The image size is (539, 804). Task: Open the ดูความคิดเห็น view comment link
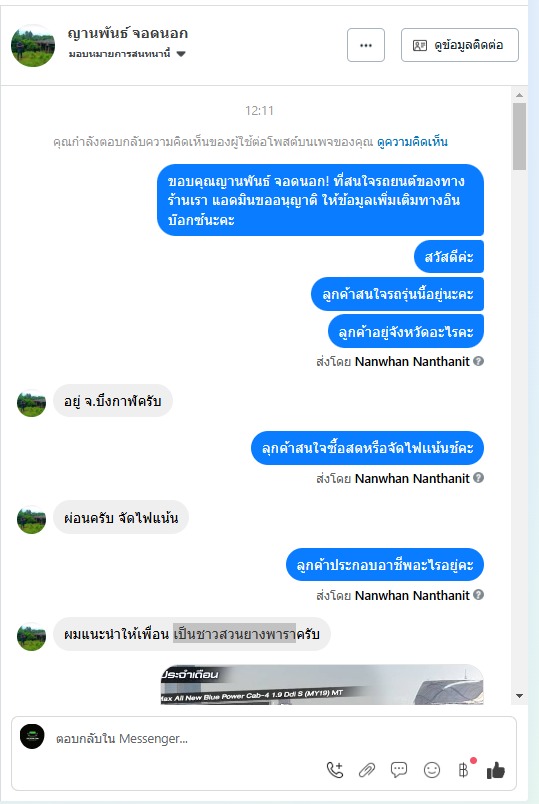coord(412,142)
